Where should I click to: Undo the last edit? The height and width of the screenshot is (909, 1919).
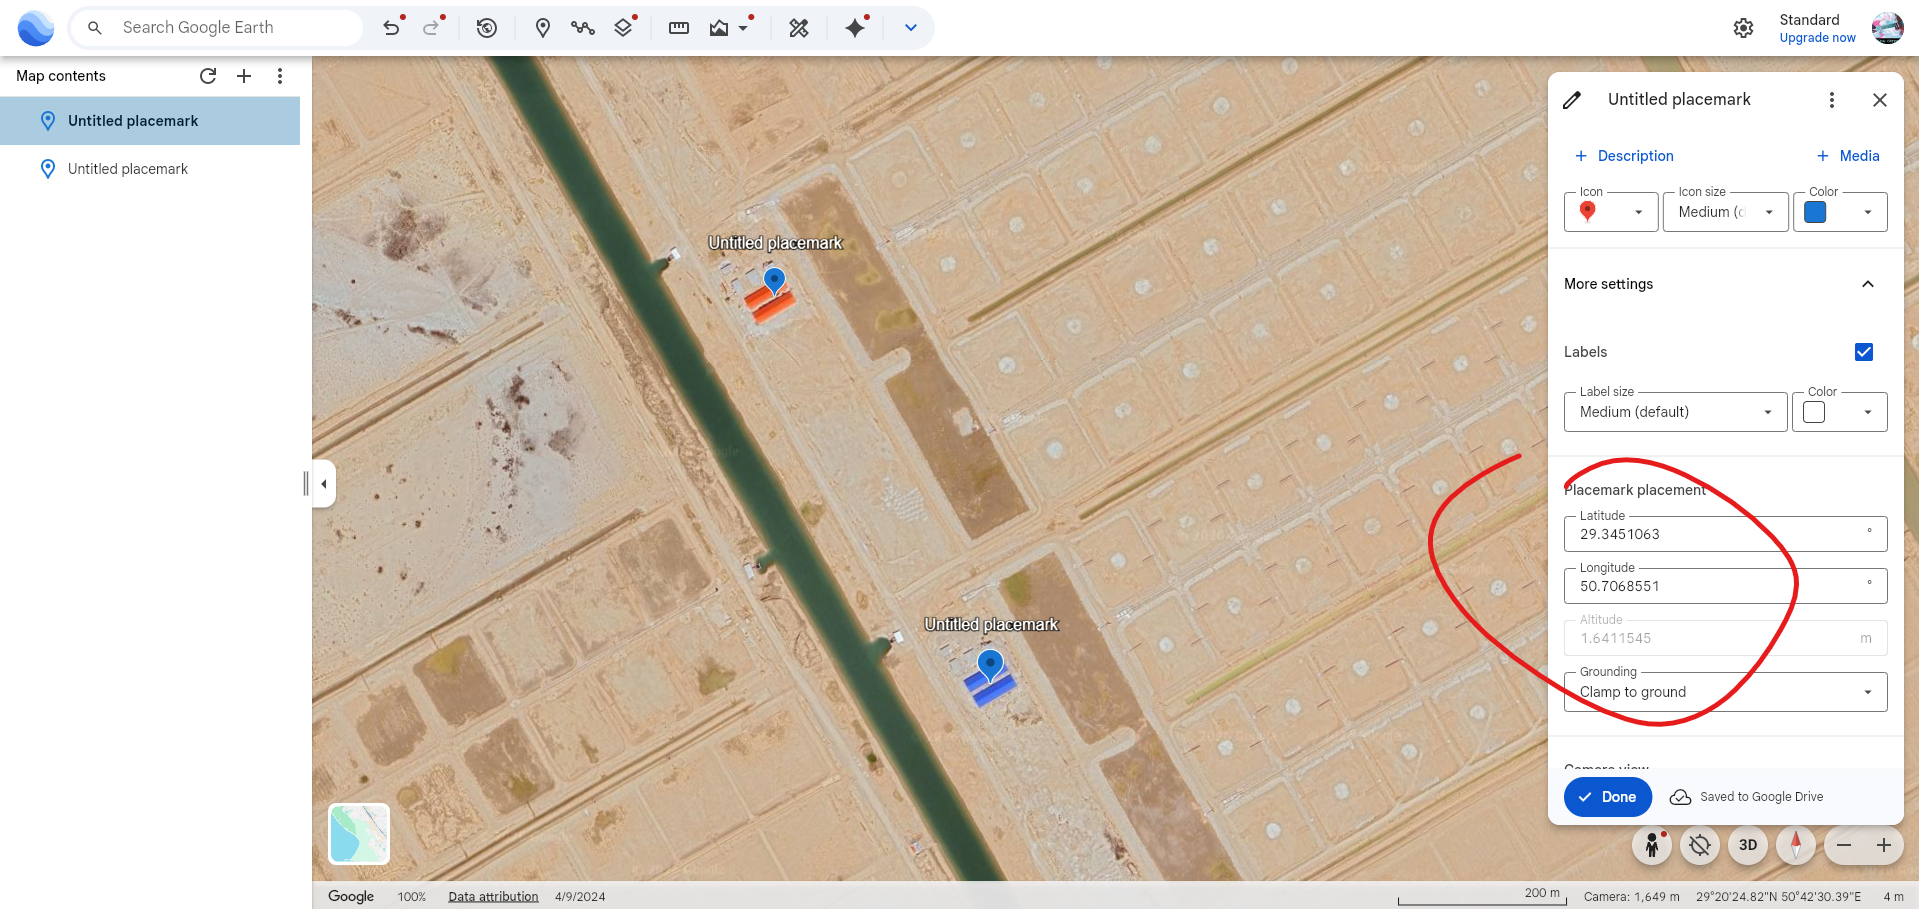391,28
